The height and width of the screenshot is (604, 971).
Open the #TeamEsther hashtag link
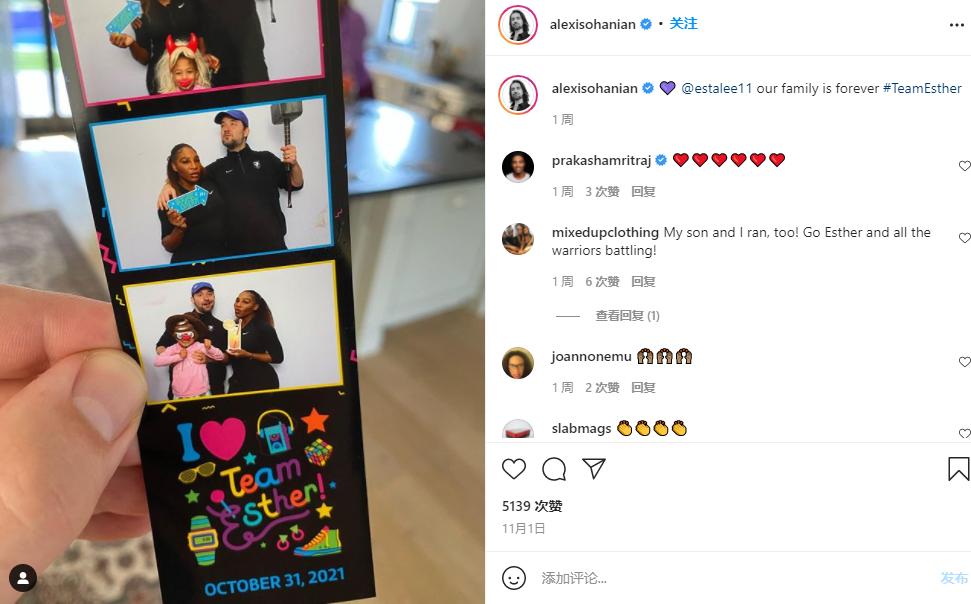point(922,88)
